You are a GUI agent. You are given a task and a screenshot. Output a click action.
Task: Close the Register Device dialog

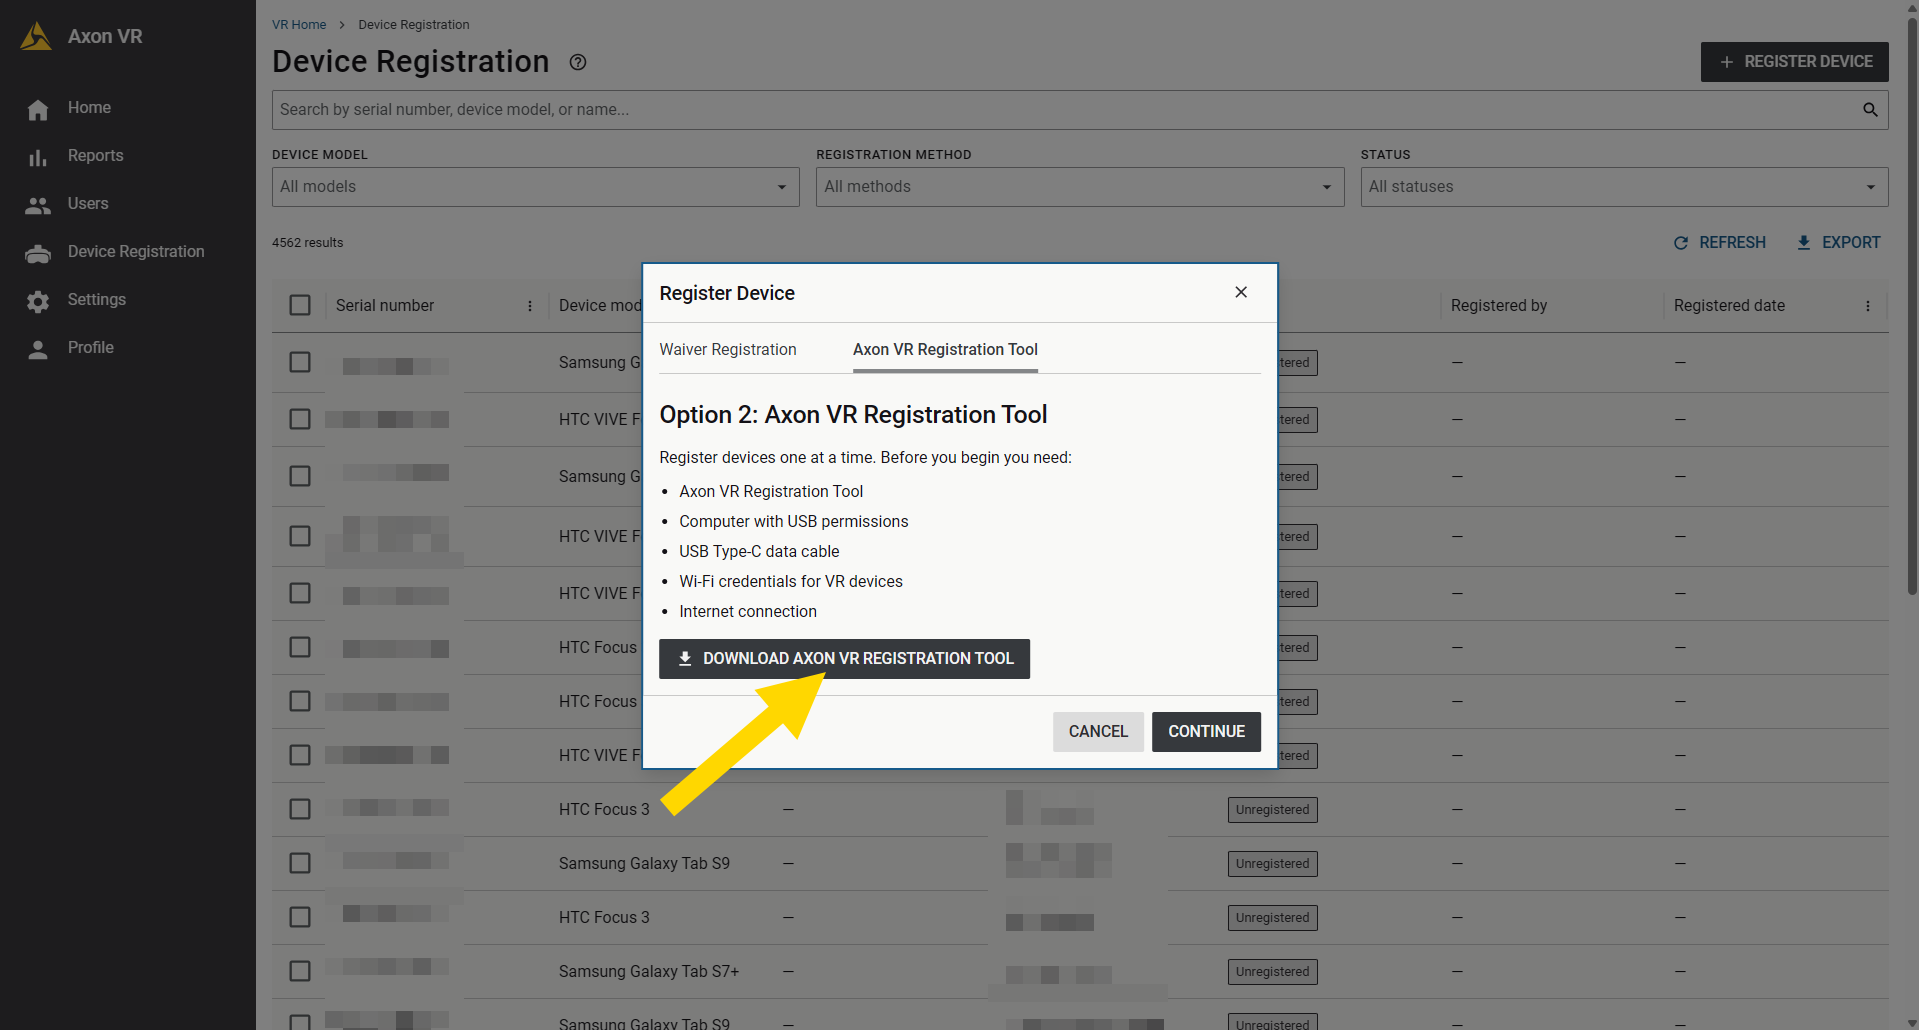[x=1241, y=292]
